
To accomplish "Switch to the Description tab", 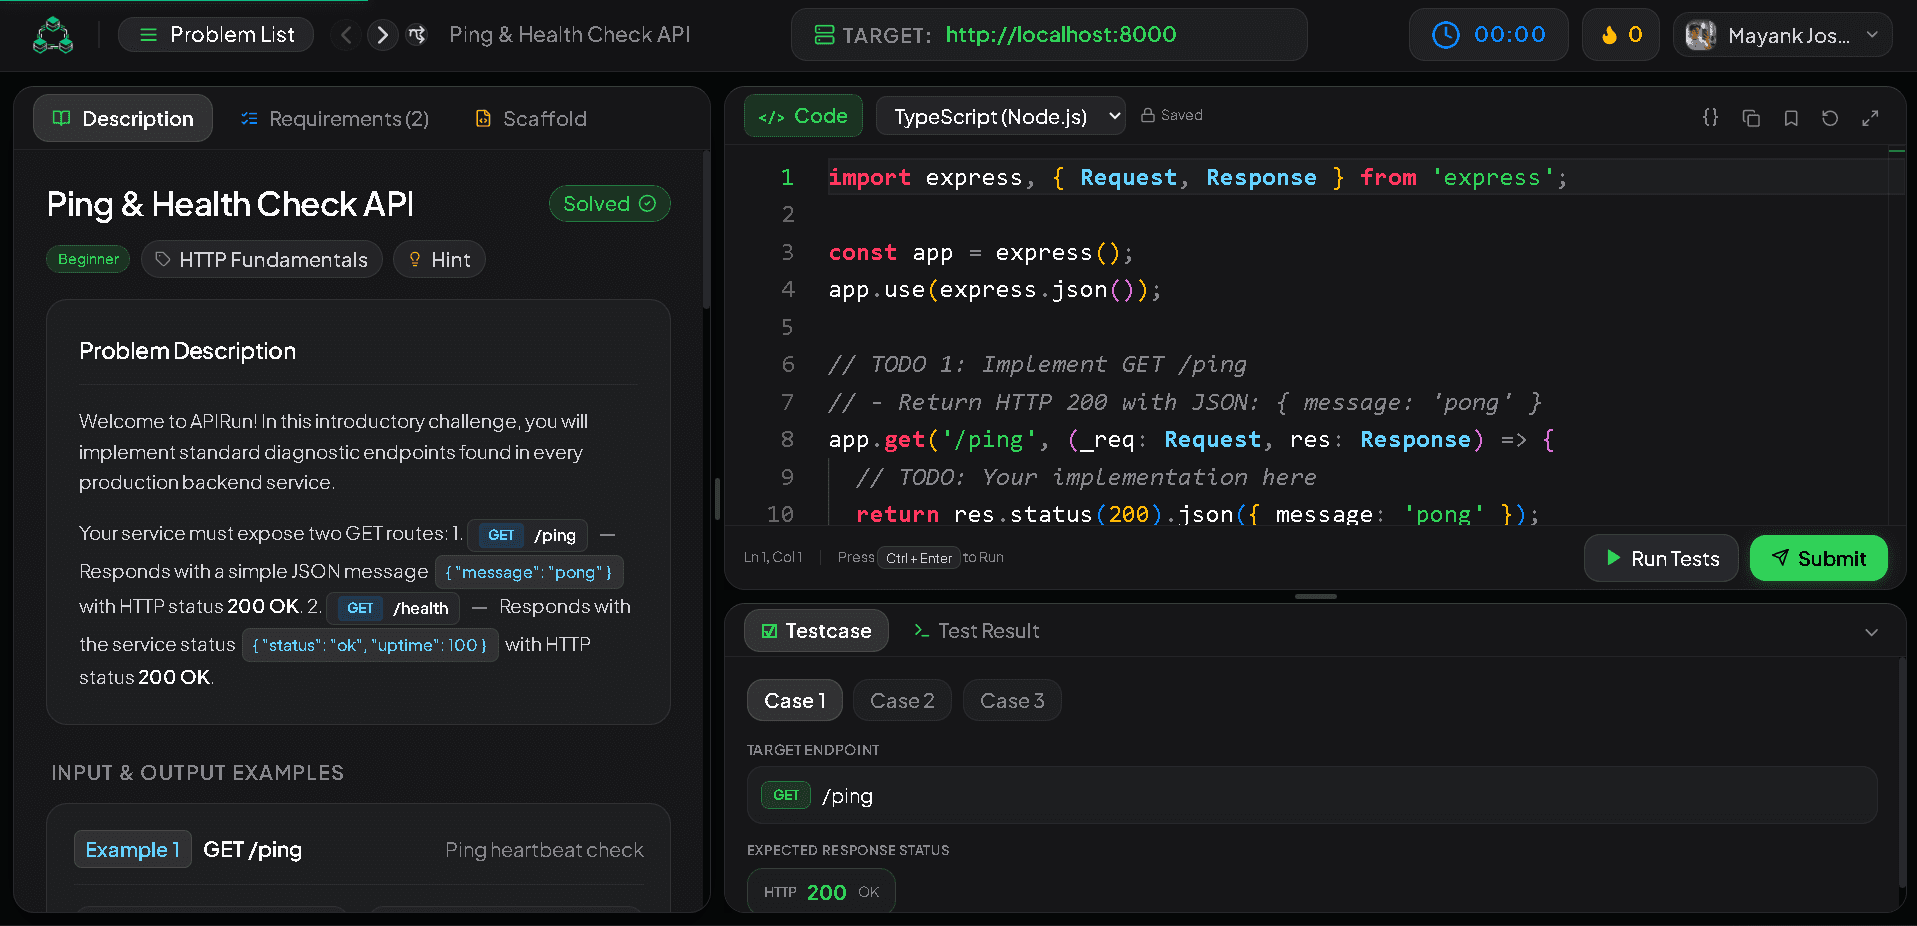I will pos(123,118).
